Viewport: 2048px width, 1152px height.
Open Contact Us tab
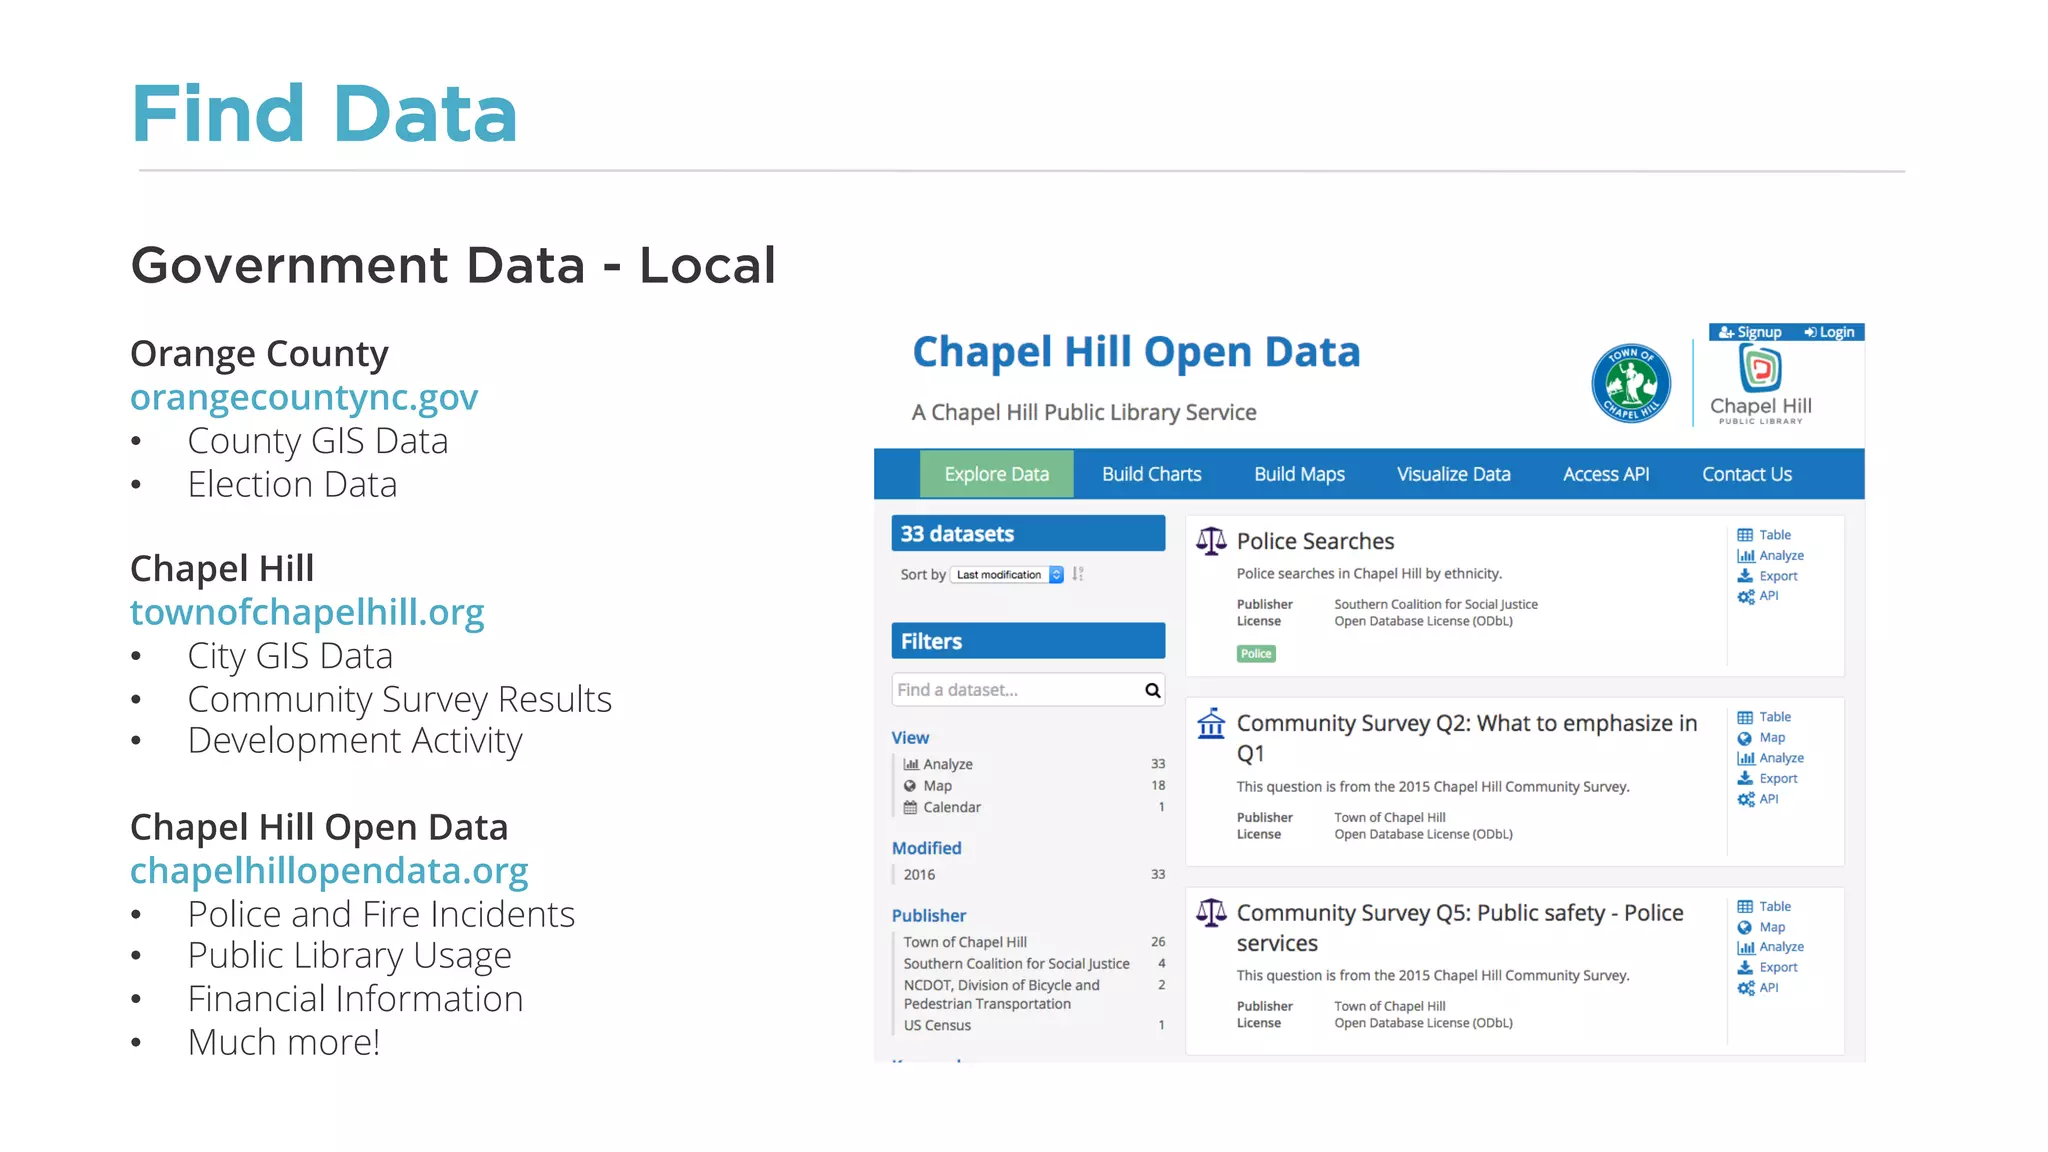click(1747, 474)
